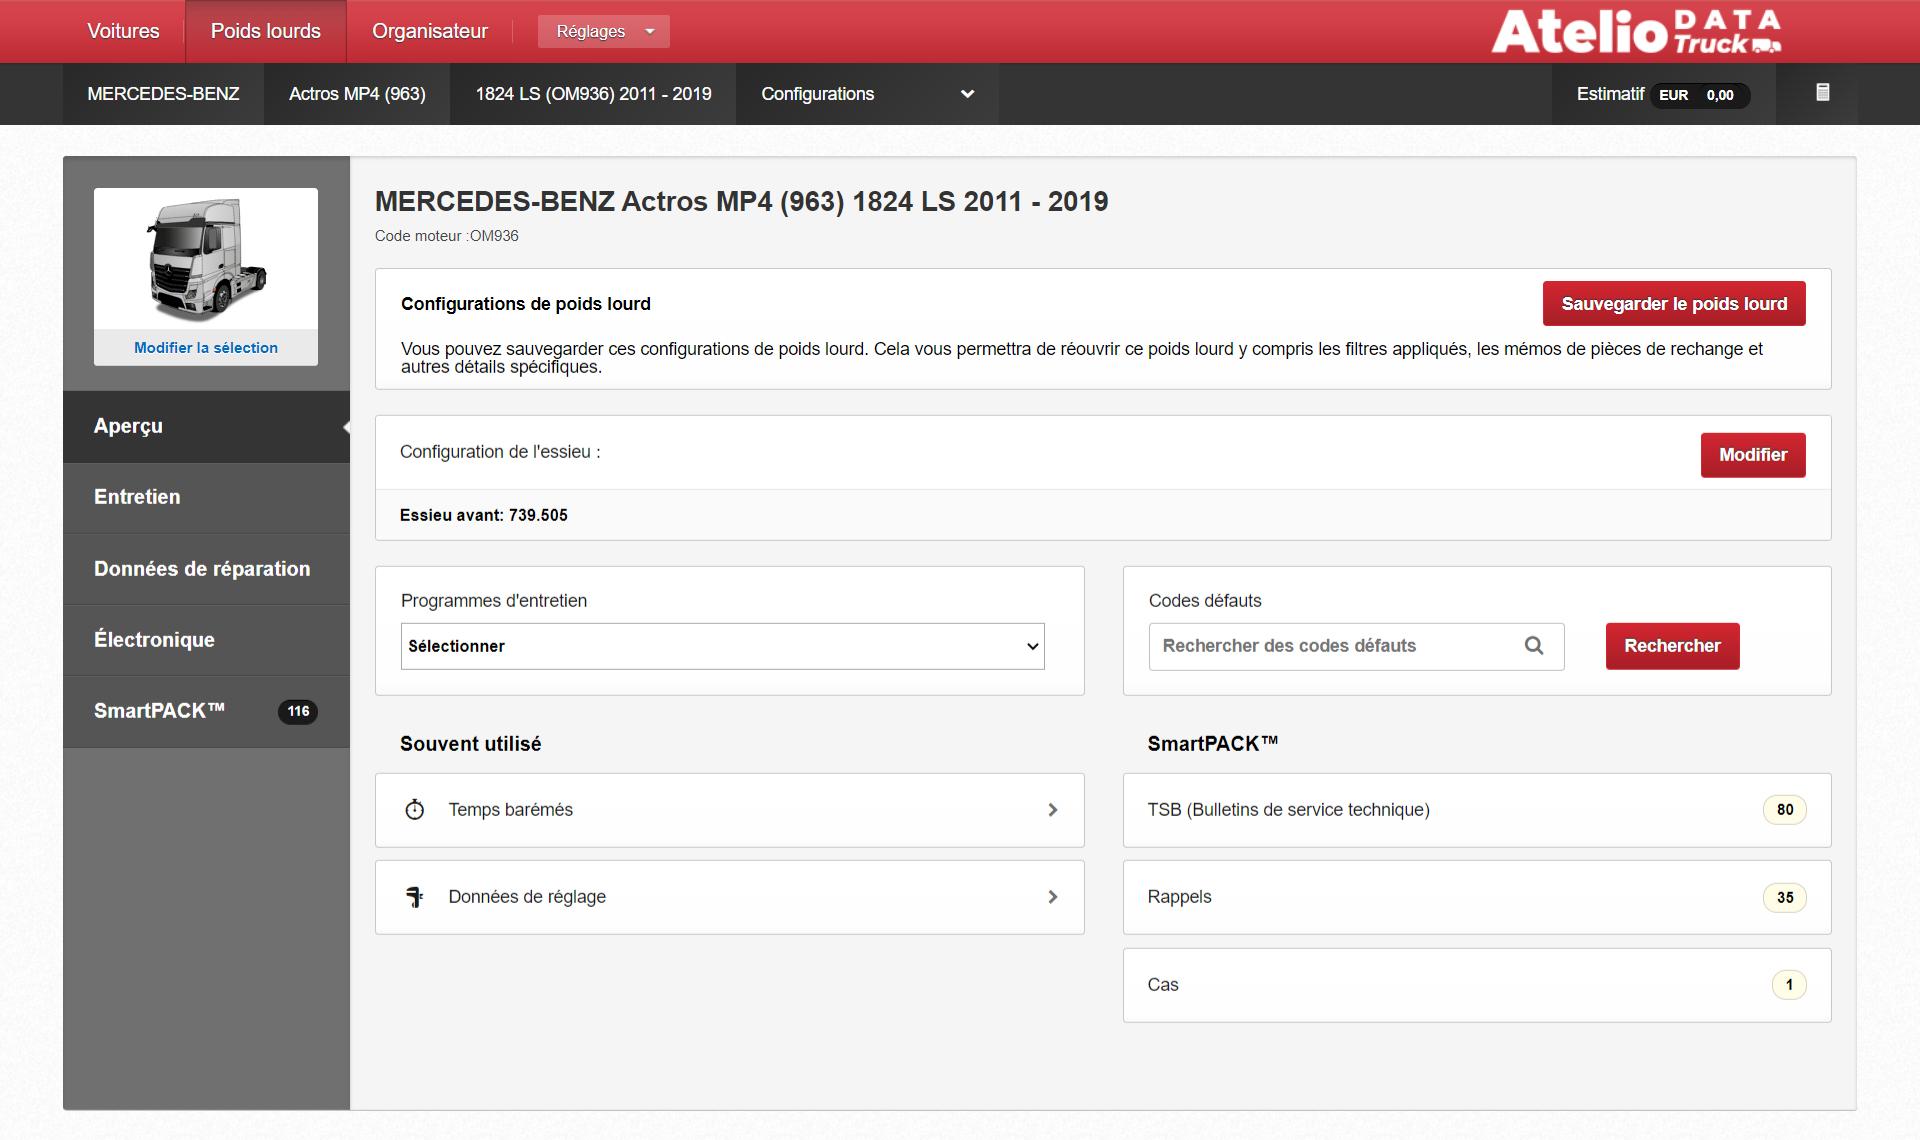This screenshot has height=1140, width=1920.
Task: Click the Actros truck thumbnail image
Action: (206, 259)
